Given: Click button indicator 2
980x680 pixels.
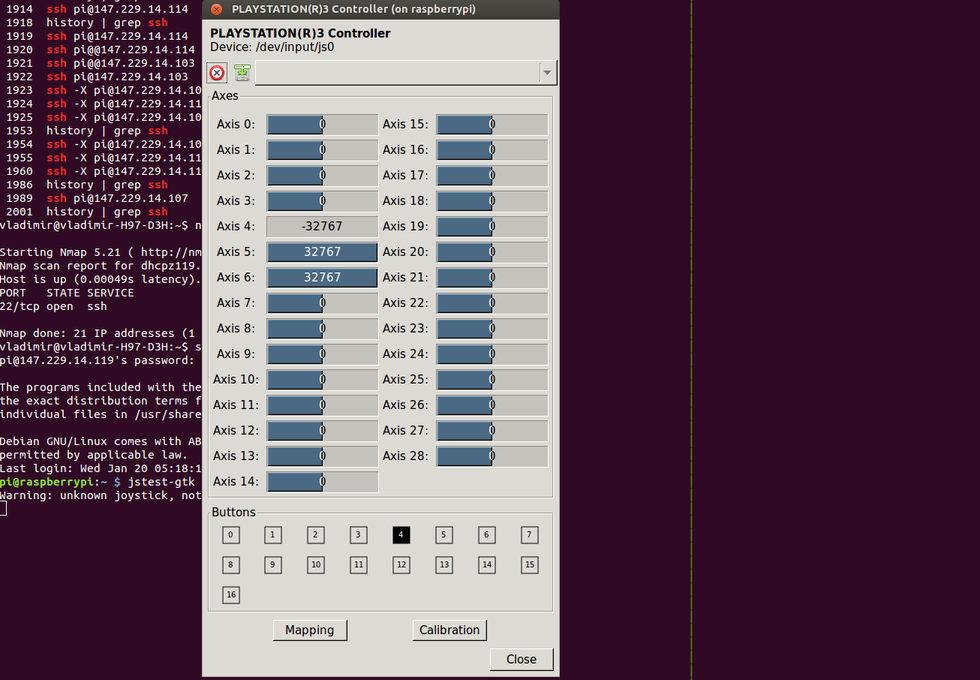Looking at the screenshot, I should (316, 535).
